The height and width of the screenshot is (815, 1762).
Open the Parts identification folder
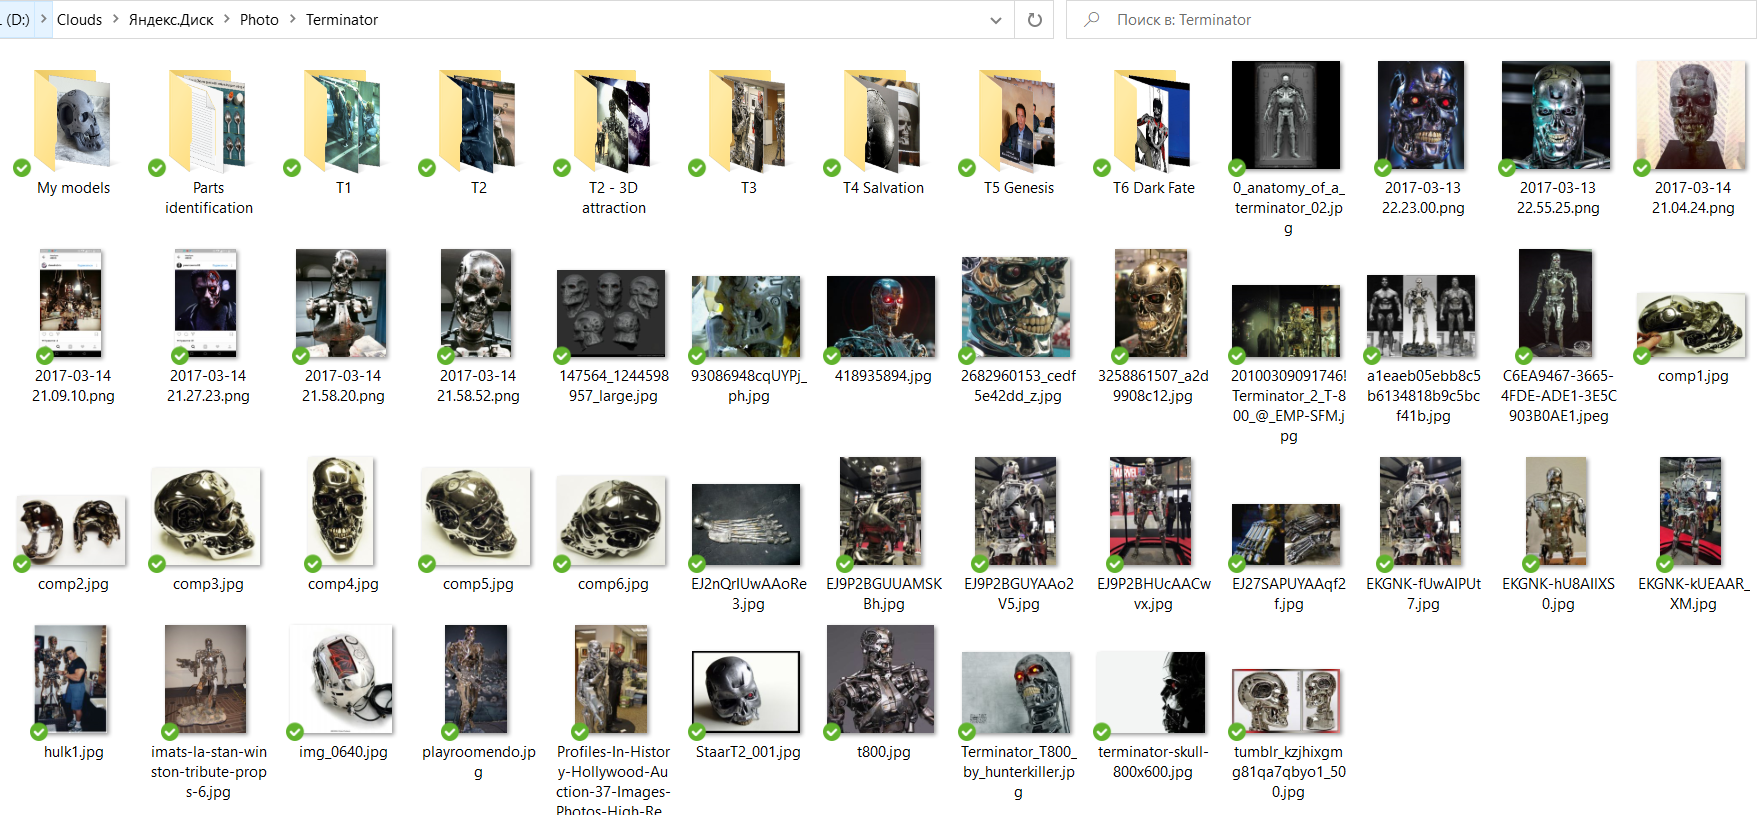click(x=208, y=121)
